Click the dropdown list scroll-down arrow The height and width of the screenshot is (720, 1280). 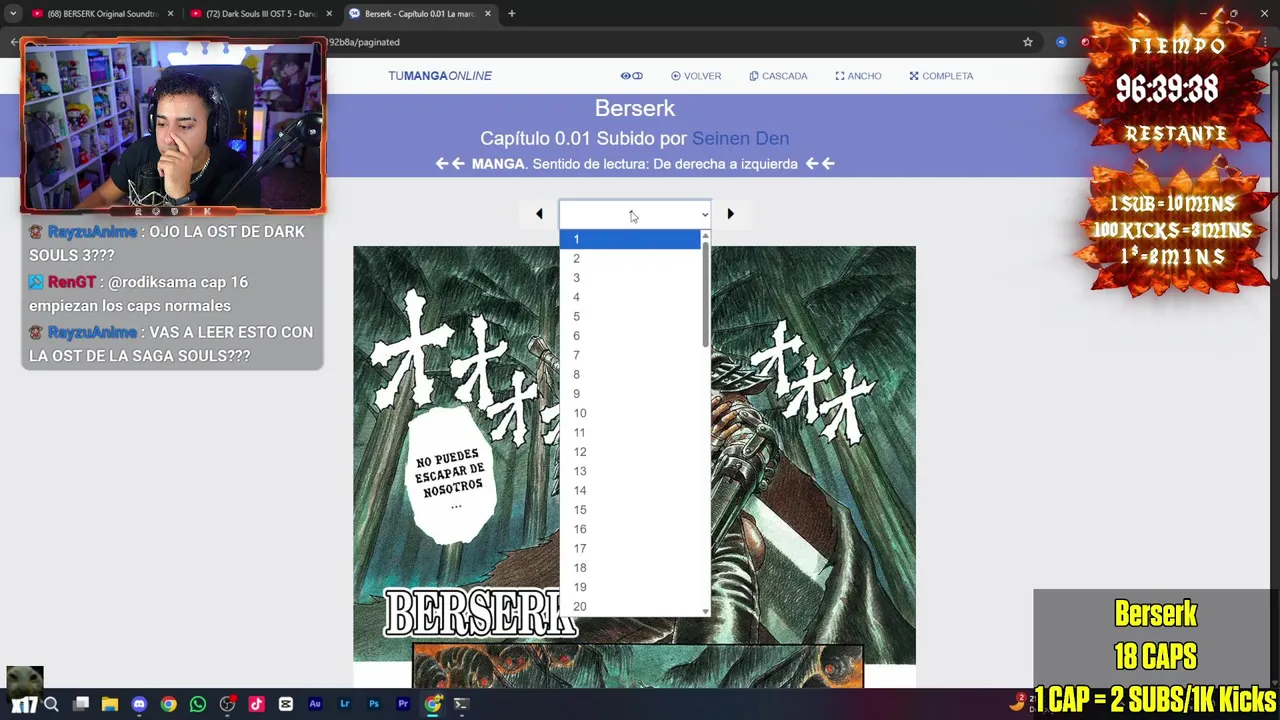(705, 611)
